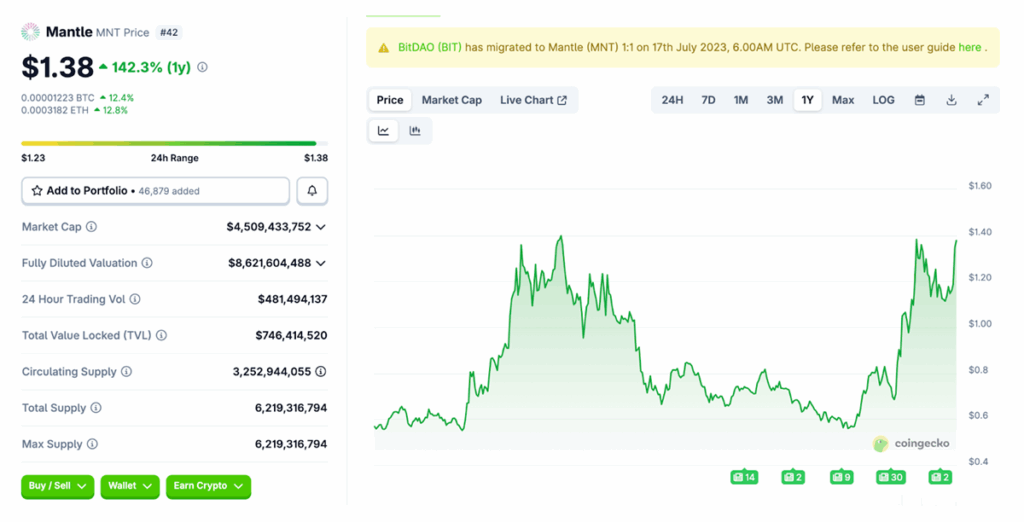Click the price alert bell icon

coord(312,191)
